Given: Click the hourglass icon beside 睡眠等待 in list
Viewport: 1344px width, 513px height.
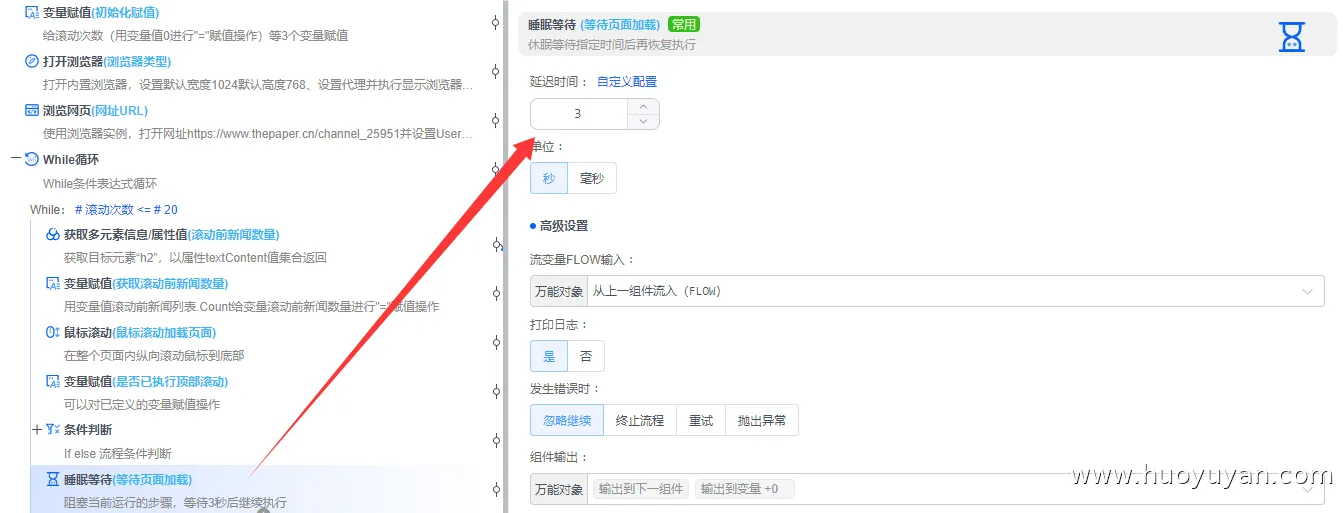Looking at the screenshot, I should pos(53,479).
